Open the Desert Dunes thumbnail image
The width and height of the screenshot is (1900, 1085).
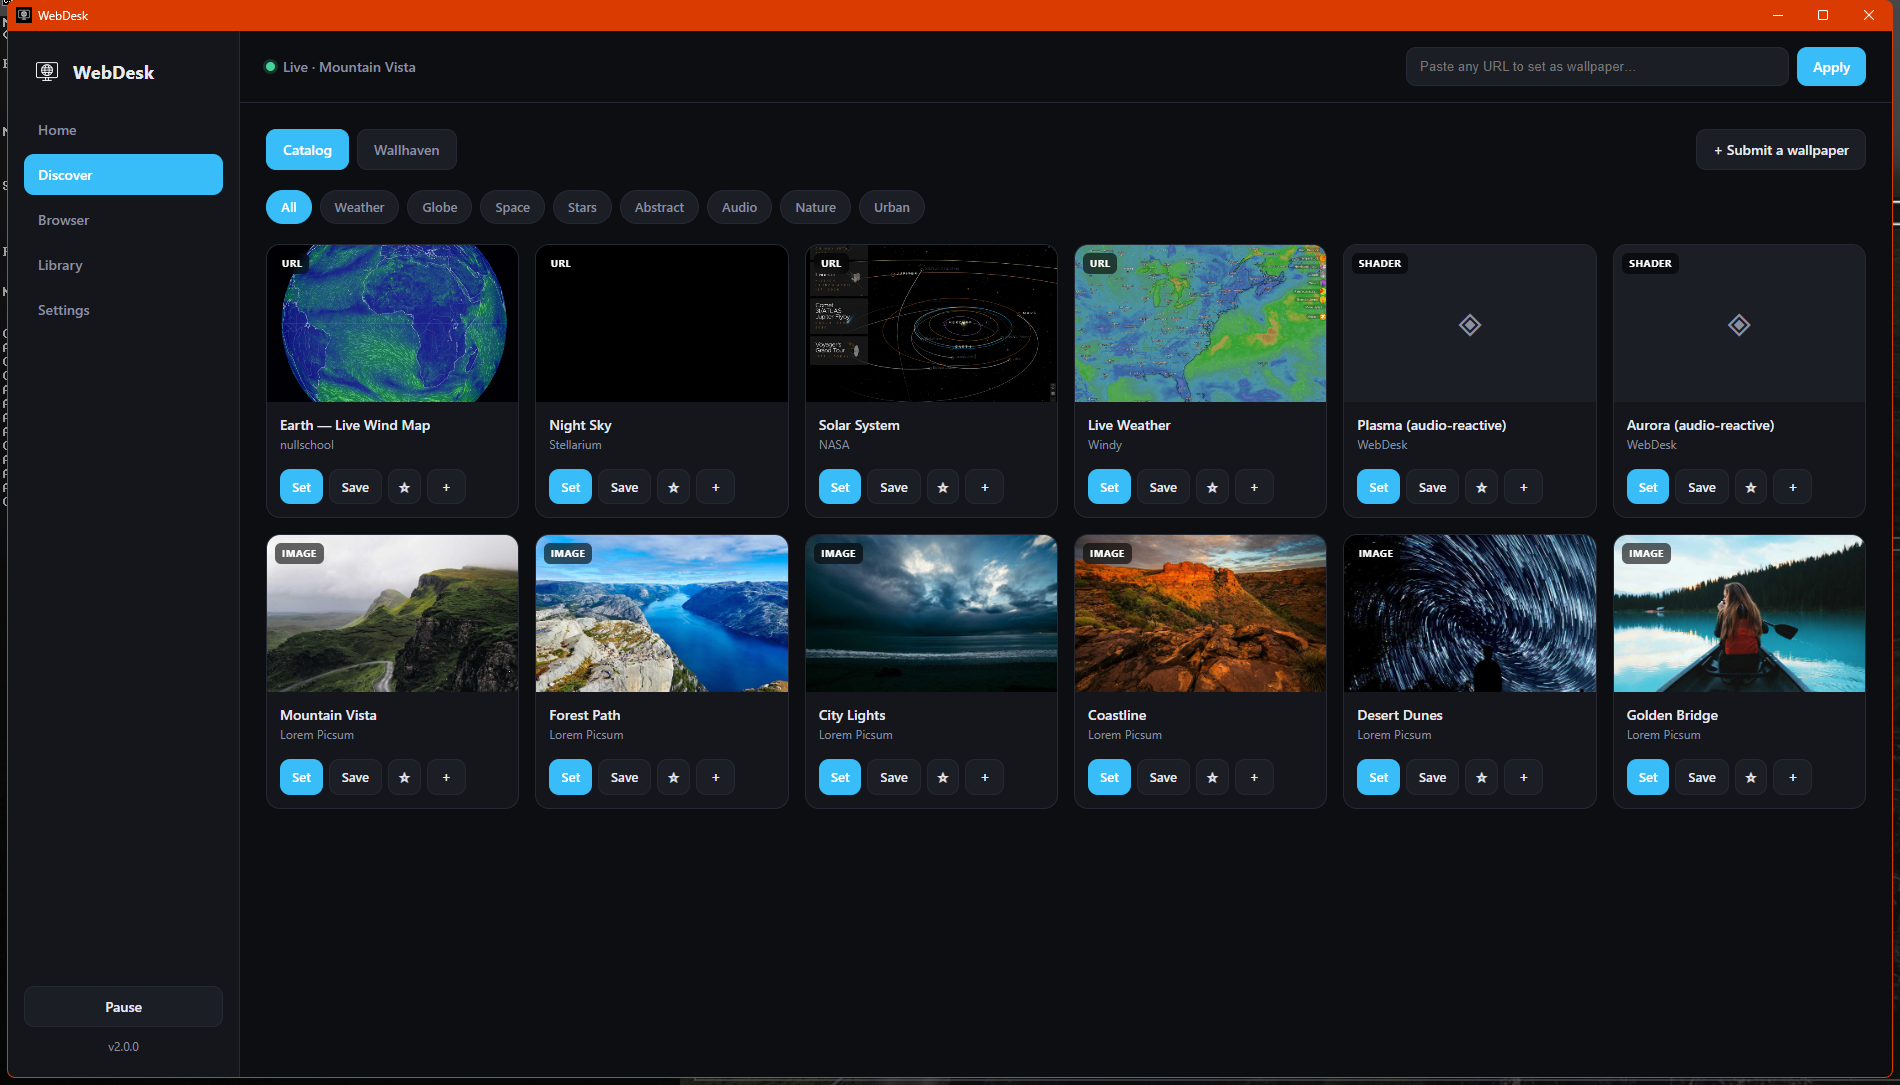pyautogui.click(x=1470, y=613)
